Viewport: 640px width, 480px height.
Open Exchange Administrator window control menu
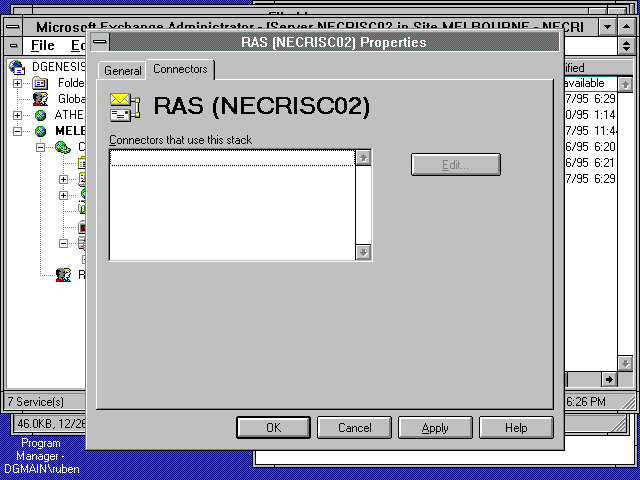point(13,27)
